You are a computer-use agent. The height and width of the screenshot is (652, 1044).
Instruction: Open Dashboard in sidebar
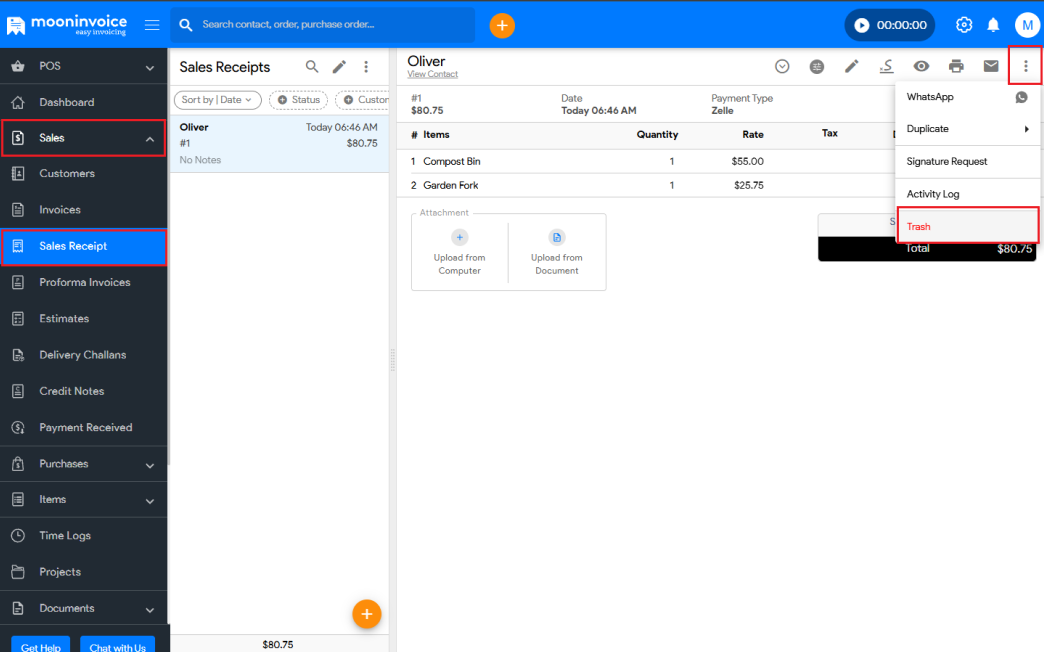pyautogui.click(x=84, y=102)
